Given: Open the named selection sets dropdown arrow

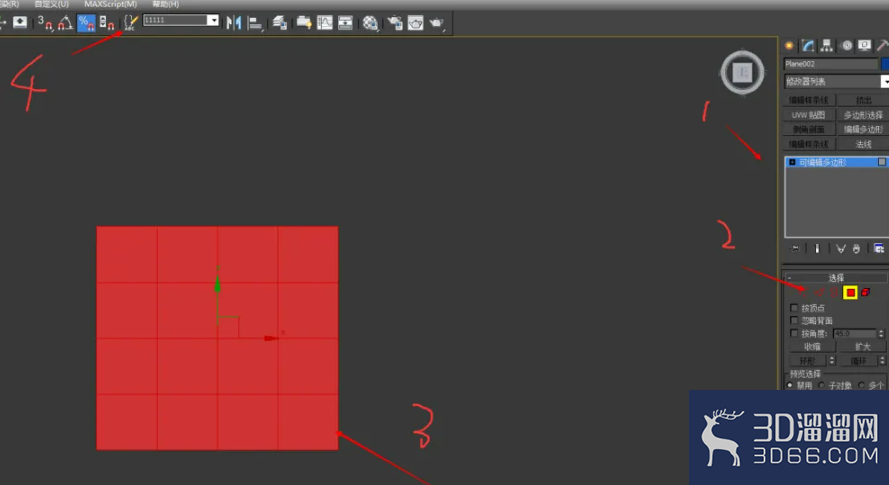Looking at the screenshot, I should tap(213, 20).
